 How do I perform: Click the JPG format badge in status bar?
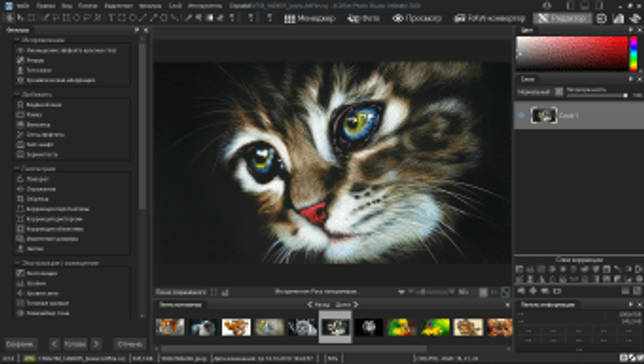29,359
